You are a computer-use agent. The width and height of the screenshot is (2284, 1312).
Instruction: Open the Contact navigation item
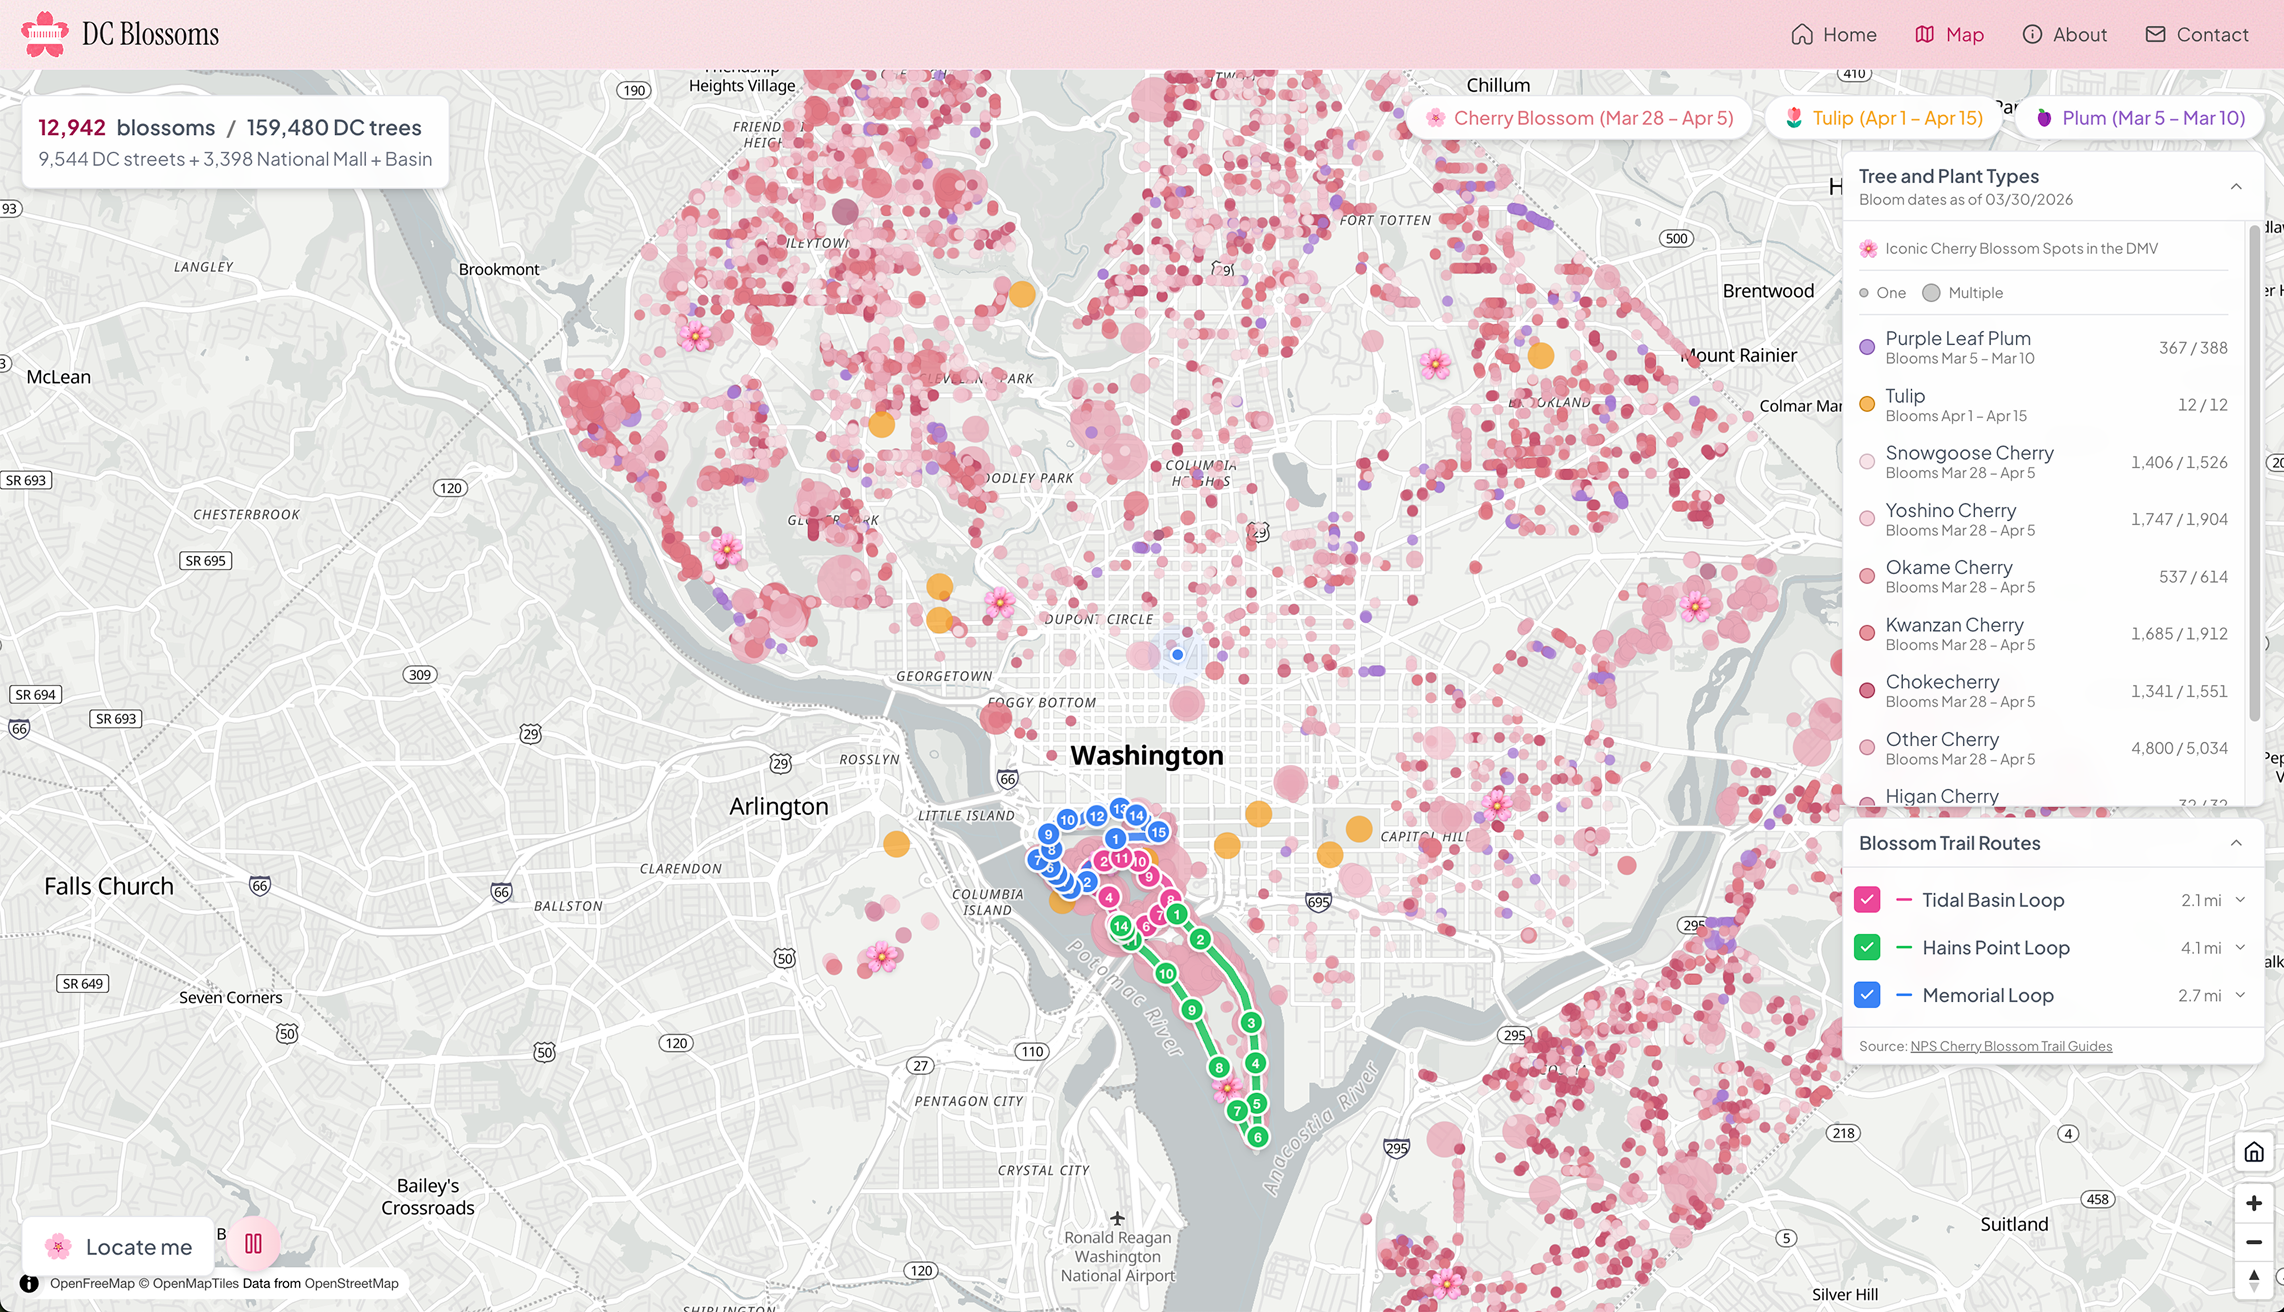(2196, 34)
